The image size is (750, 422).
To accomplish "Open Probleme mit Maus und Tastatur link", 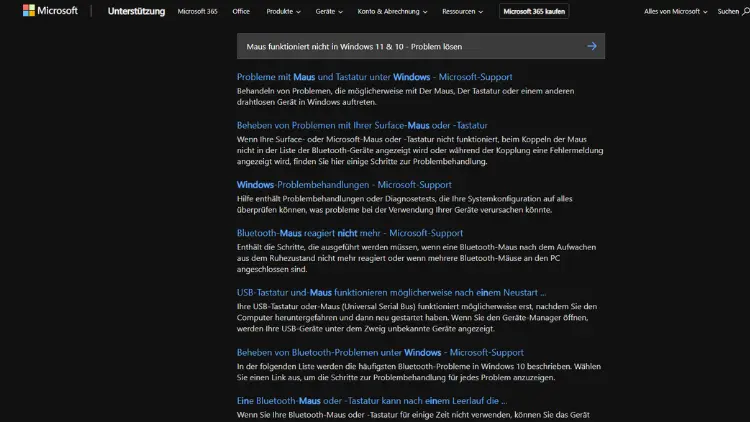I will (x=375, y=77).
